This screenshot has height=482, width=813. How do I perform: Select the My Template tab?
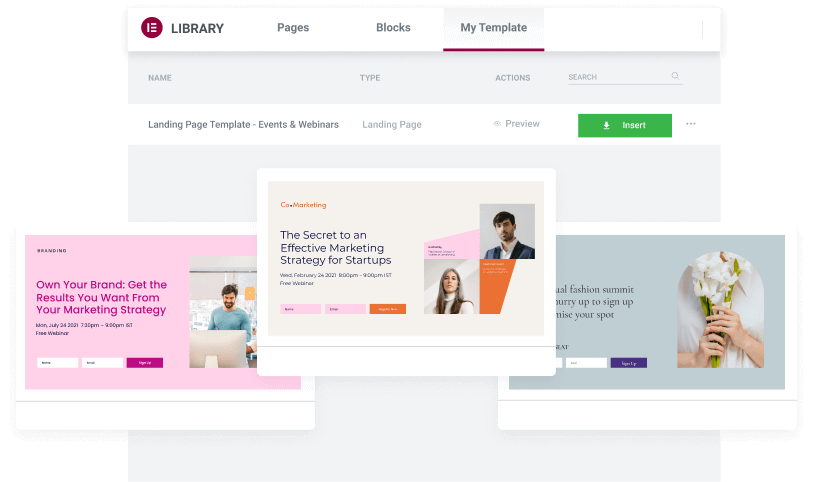point(493,28)
